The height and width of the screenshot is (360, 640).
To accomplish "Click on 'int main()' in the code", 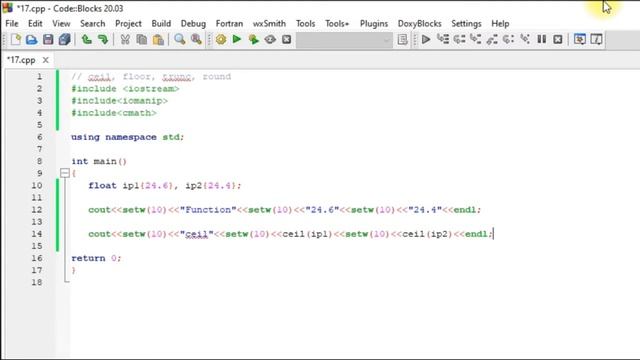I will click(99, 162).
